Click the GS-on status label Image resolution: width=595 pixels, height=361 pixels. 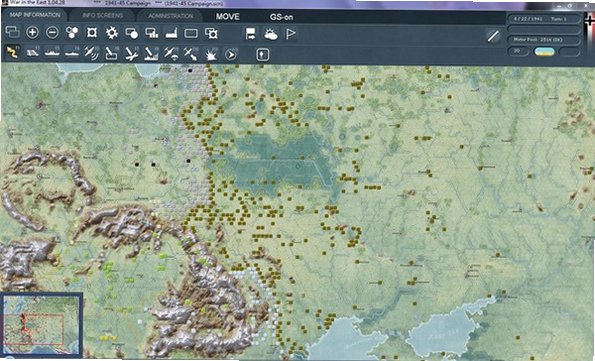click(x=281, y=17)
